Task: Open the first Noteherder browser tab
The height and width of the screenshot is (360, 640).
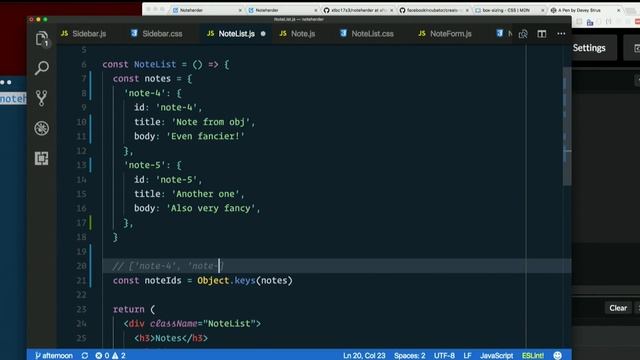Action: (x=207, y=10)
